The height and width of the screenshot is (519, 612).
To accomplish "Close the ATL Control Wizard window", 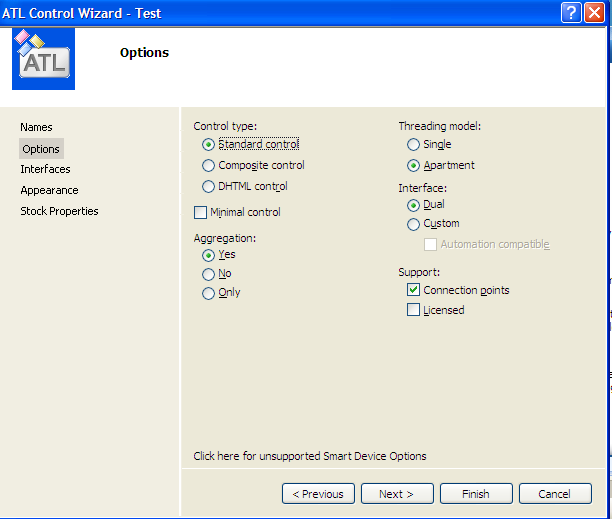I will click(594, 13).
